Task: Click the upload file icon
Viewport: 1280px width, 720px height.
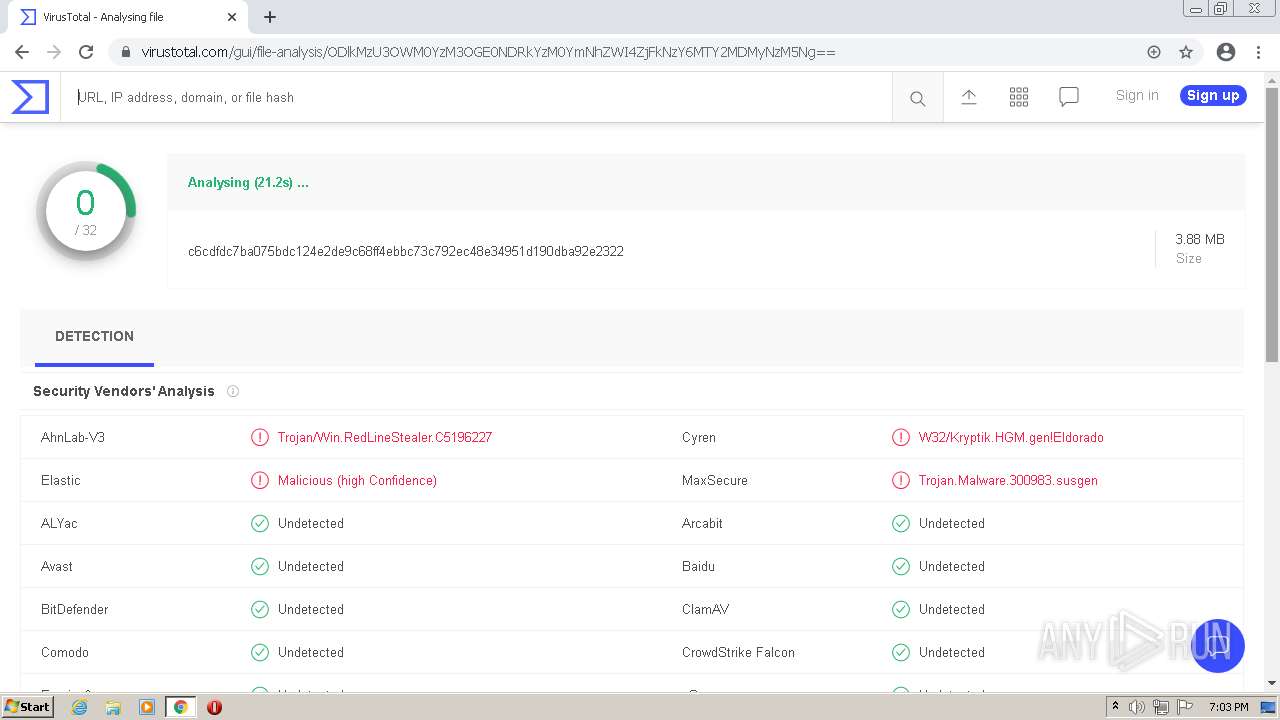Action: (x=969, y=97)
